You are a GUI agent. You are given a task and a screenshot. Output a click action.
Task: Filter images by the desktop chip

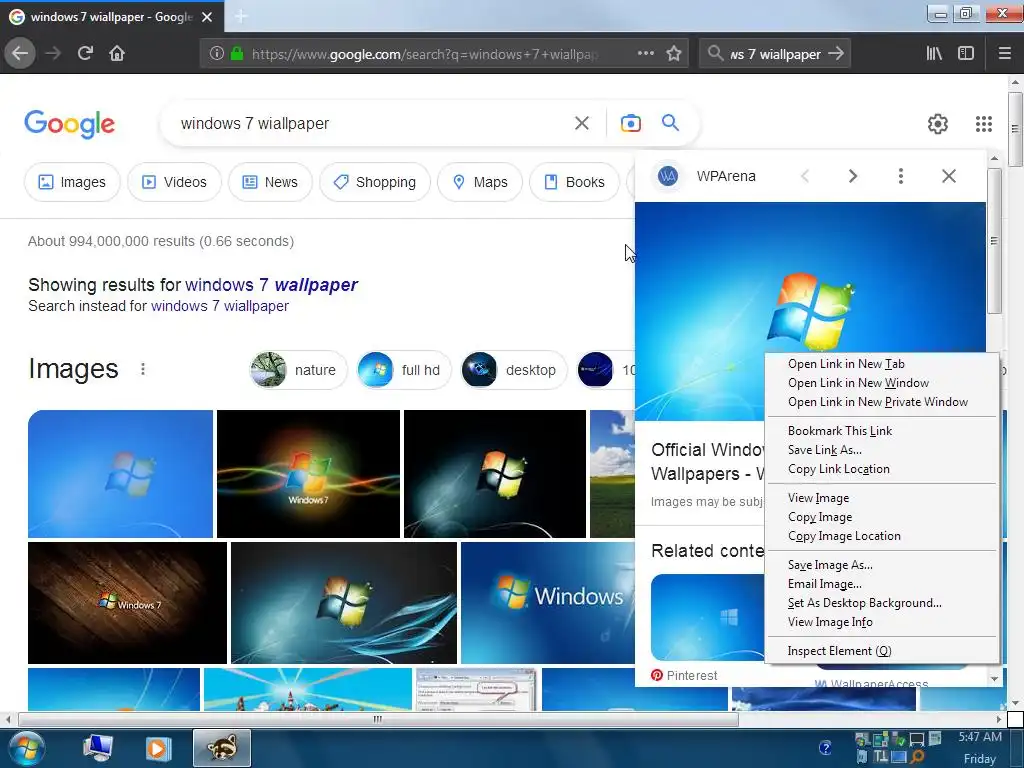click(x=513, y=370)
